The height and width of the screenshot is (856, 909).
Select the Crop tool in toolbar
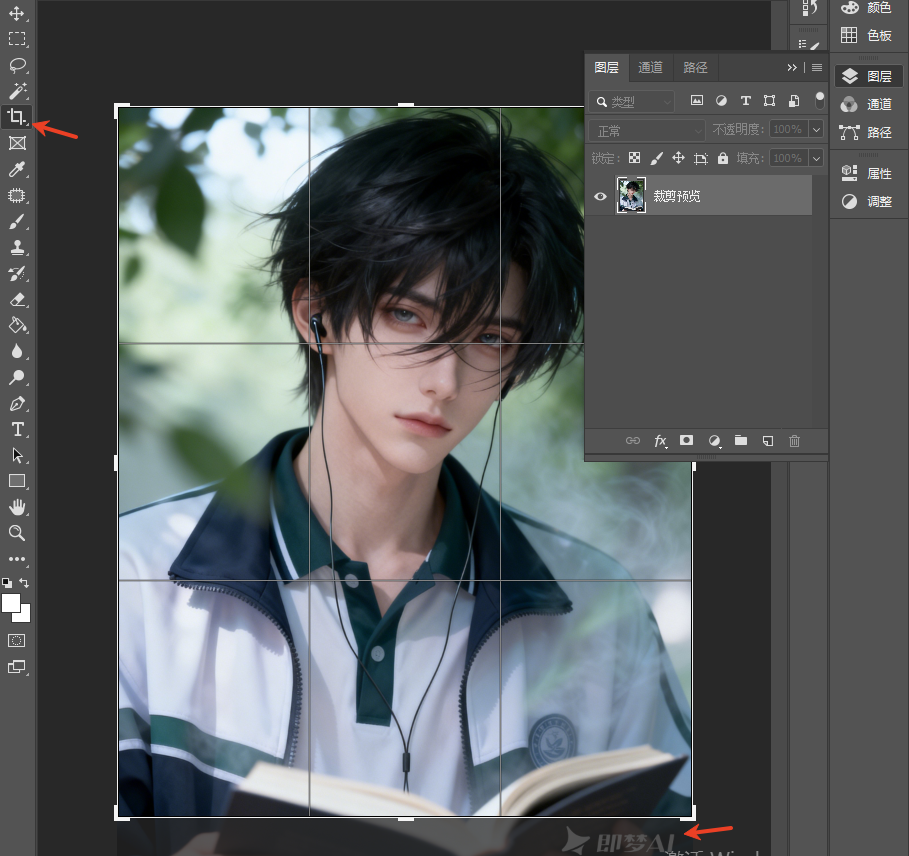coord(17,117)
